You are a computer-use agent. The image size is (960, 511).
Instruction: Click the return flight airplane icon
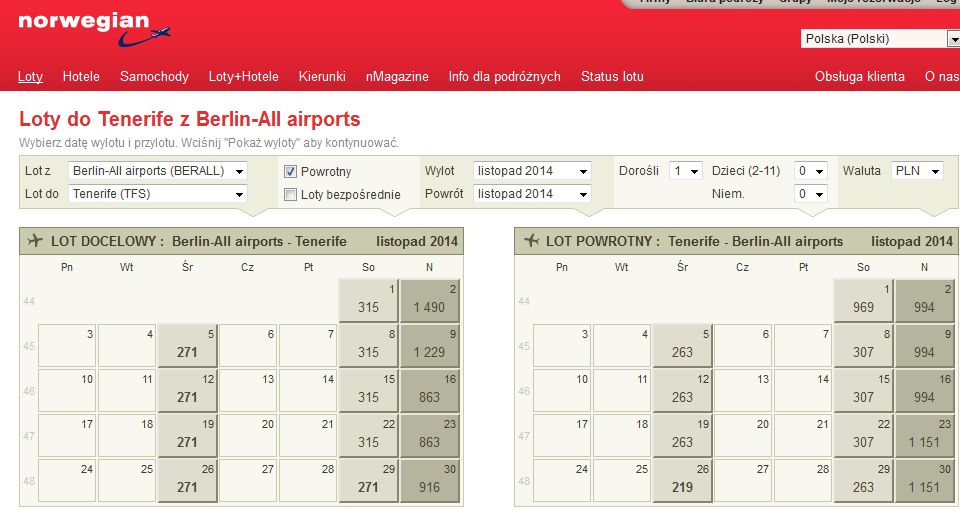point(531,241)
